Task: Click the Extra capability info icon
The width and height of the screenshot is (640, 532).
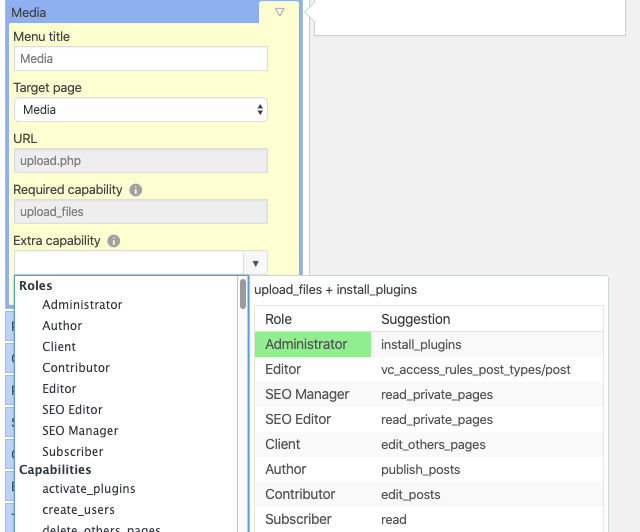Action: point(113,241)
